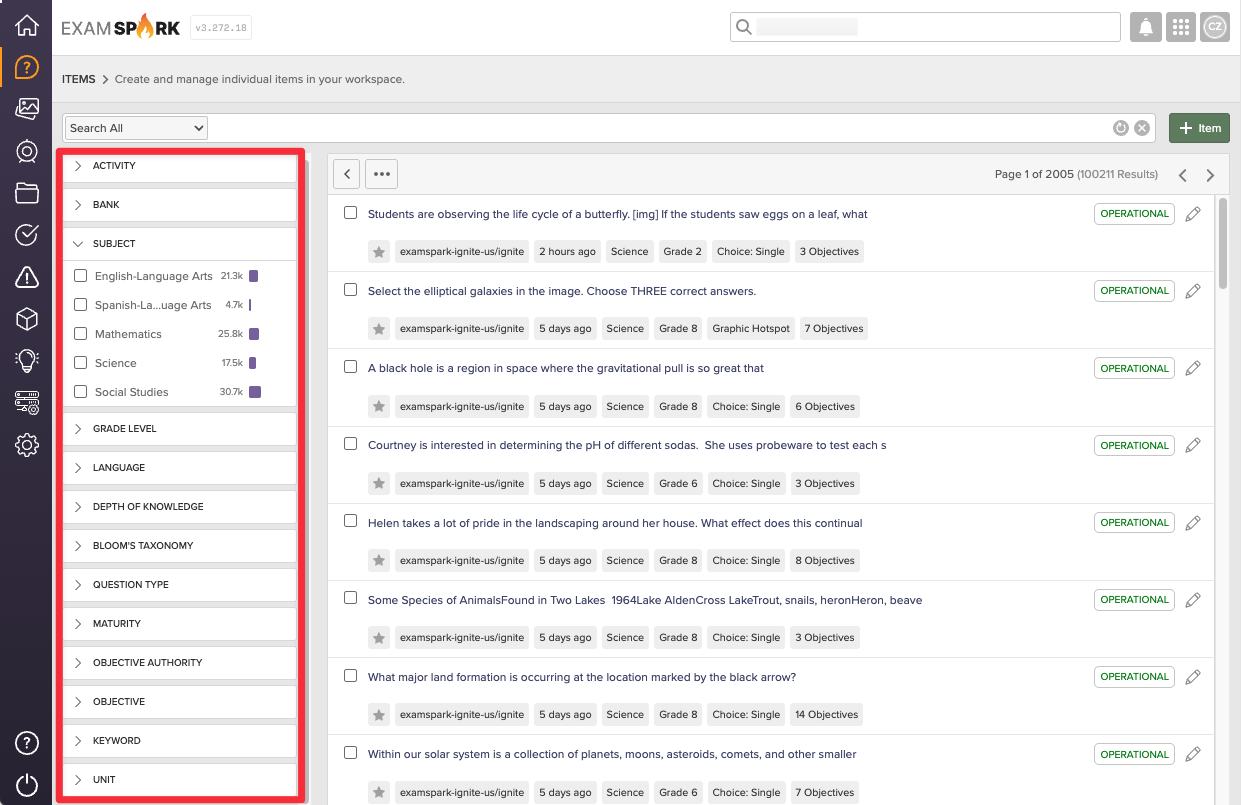Open the notifications bell icon
1241x805 pixels.
pos(1146,27)
